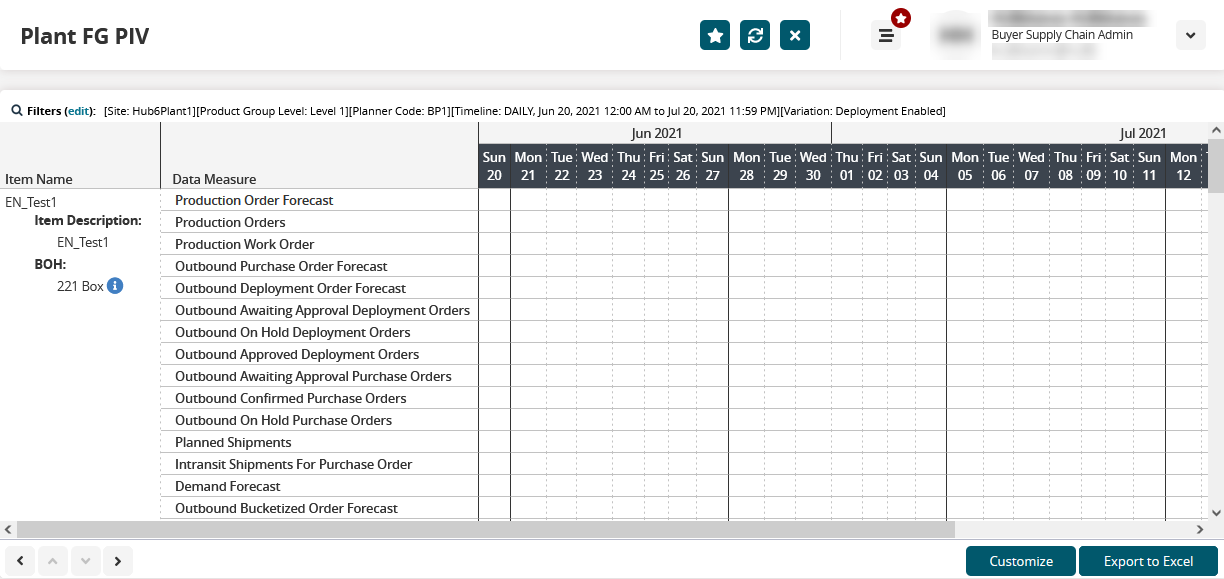Go to next page arrow
The image size is (1224, 579).
pos(118,561)
